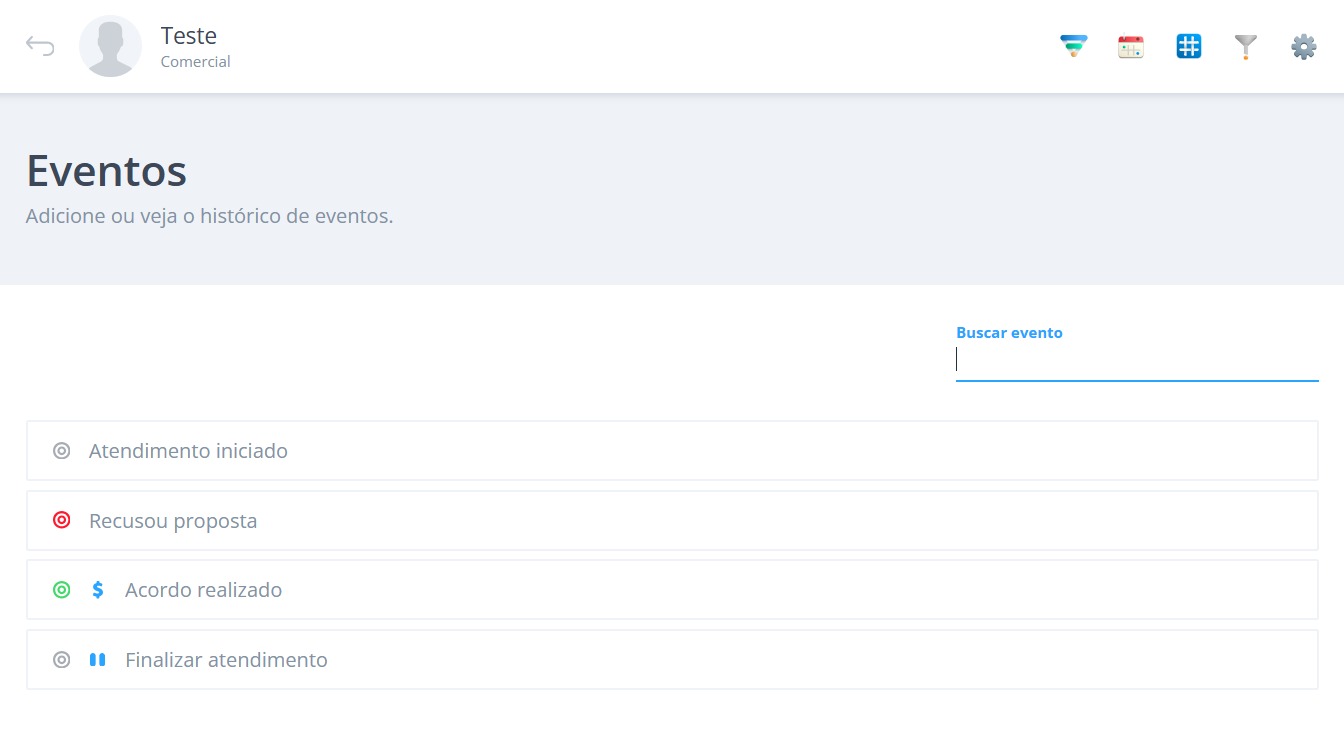Select the Recusou proposta event
This screenshot has height=732, width=1344.
672,521
